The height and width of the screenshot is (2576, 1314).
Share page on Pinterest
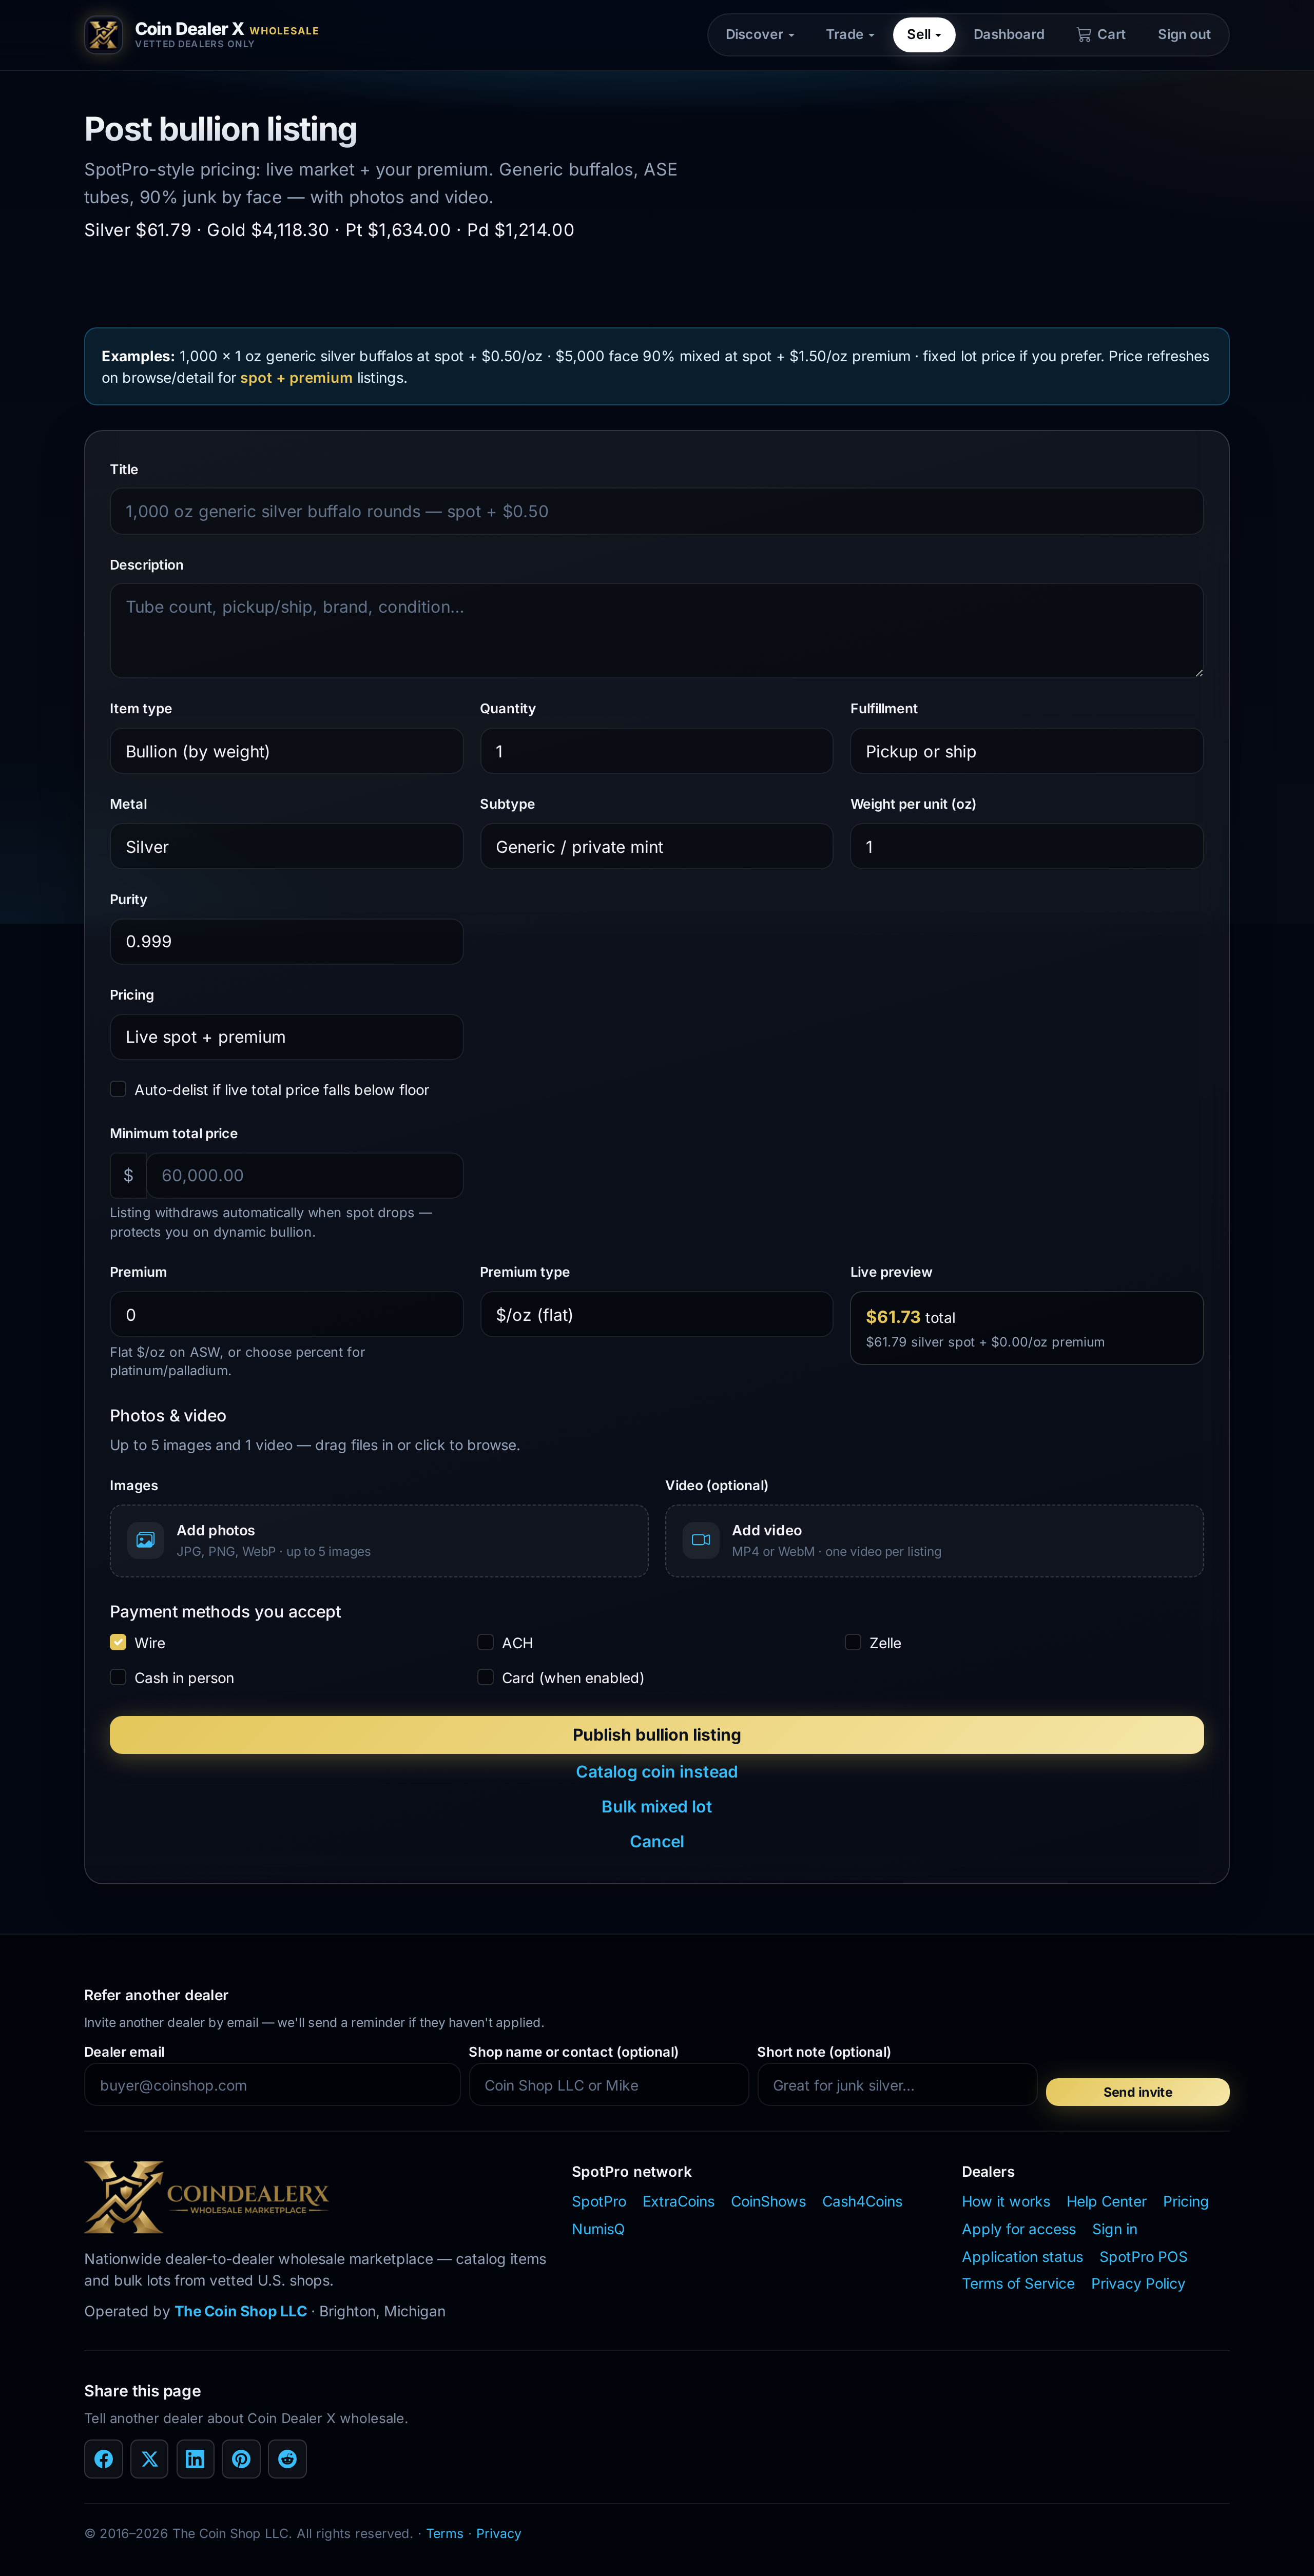click(x=241, y=2459)
